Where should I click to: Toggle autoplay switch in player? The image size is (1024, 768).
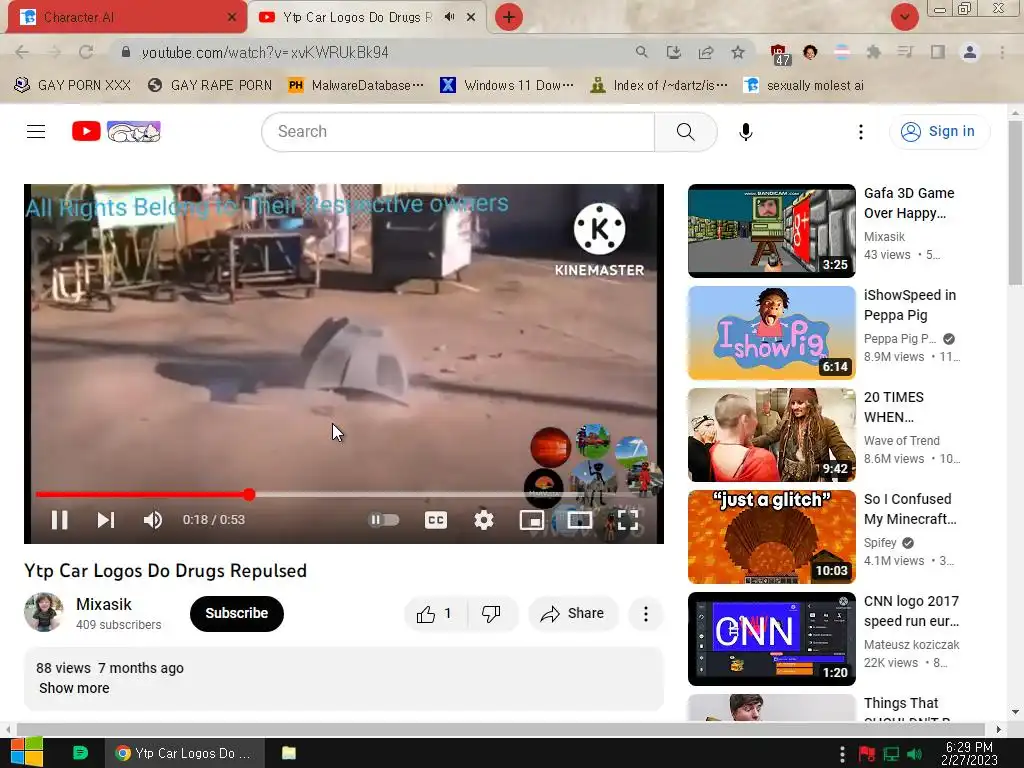click(384, 520)
